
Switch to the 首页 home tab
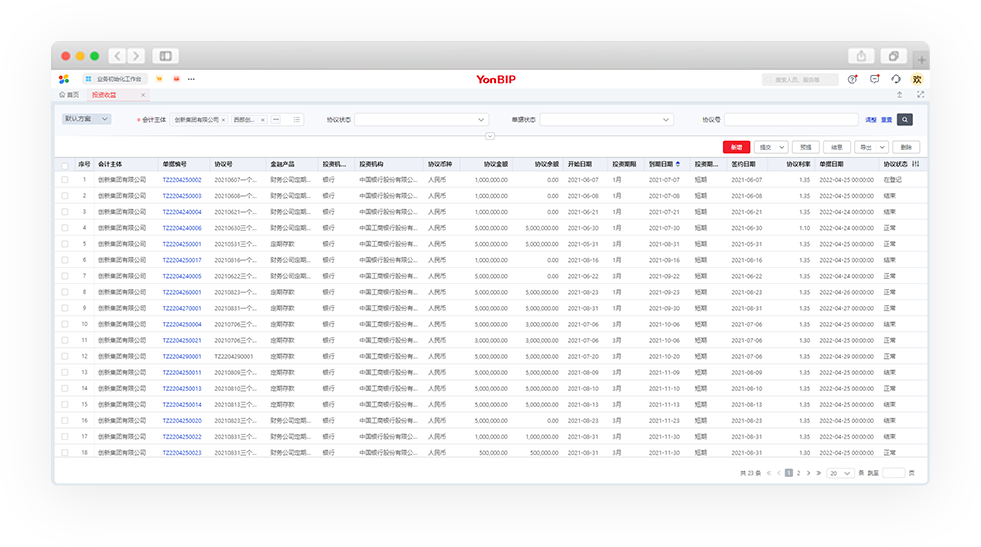click(x=68, y=95)
